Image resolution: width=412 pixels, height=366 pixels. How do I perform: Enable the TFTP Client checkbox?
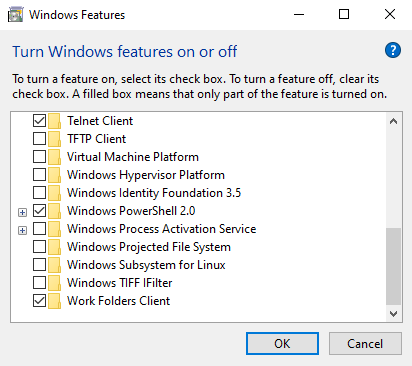point(39,139)
